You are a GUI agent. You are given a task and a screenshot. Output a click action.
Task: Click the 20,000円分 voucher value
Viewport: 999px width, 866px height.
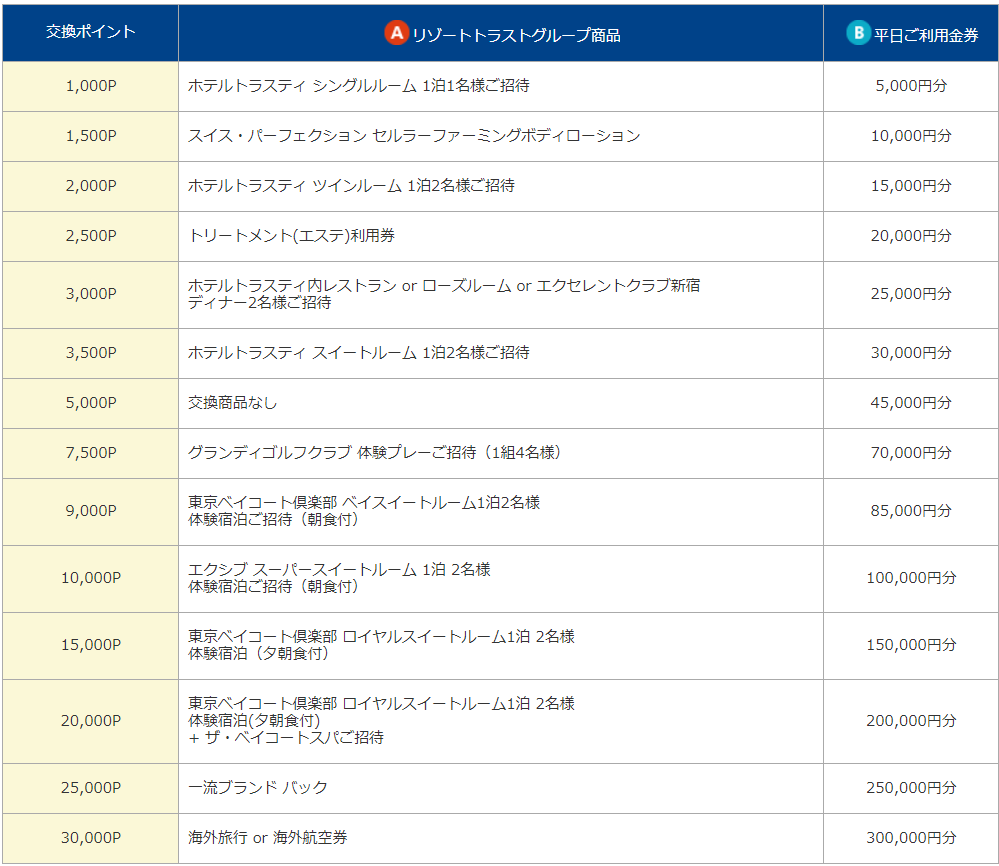pyautogui.click(x=911, y=236)
